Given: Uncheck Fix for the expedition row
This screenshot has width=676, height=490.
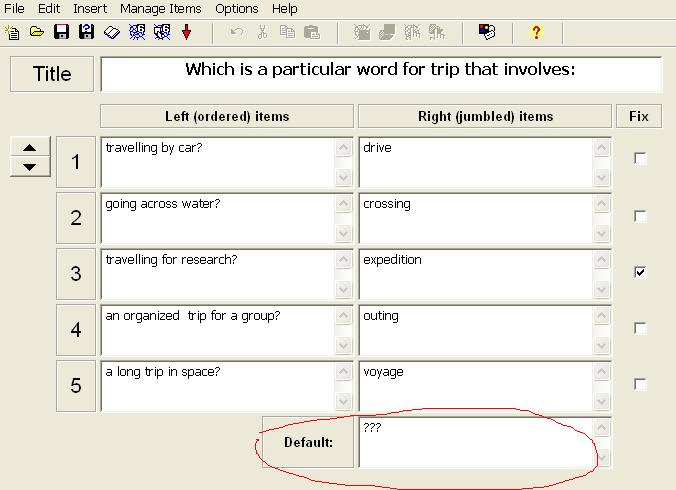Looking at the screenshot, I should pos(640,272).
